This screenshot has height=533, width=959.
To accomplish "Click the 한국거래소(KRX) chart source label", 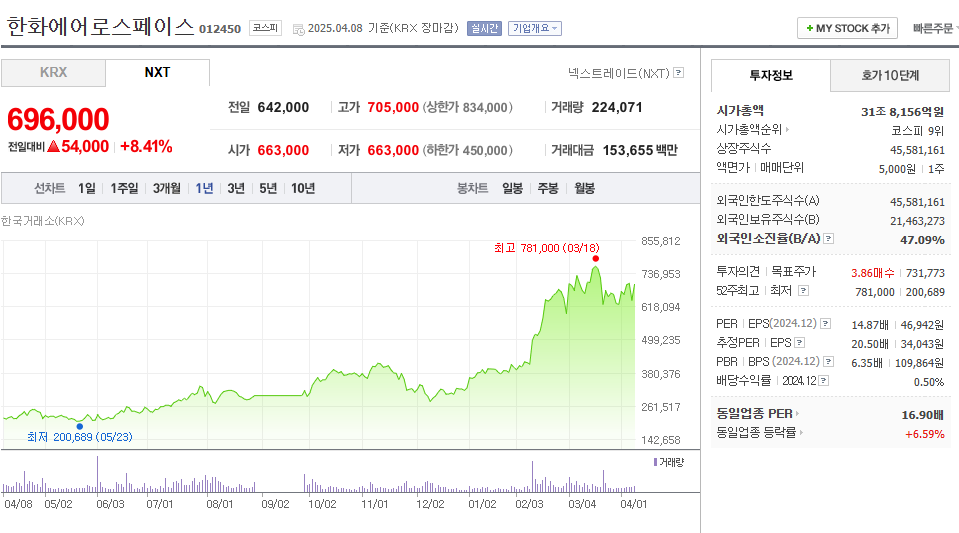I will [43, 221].
